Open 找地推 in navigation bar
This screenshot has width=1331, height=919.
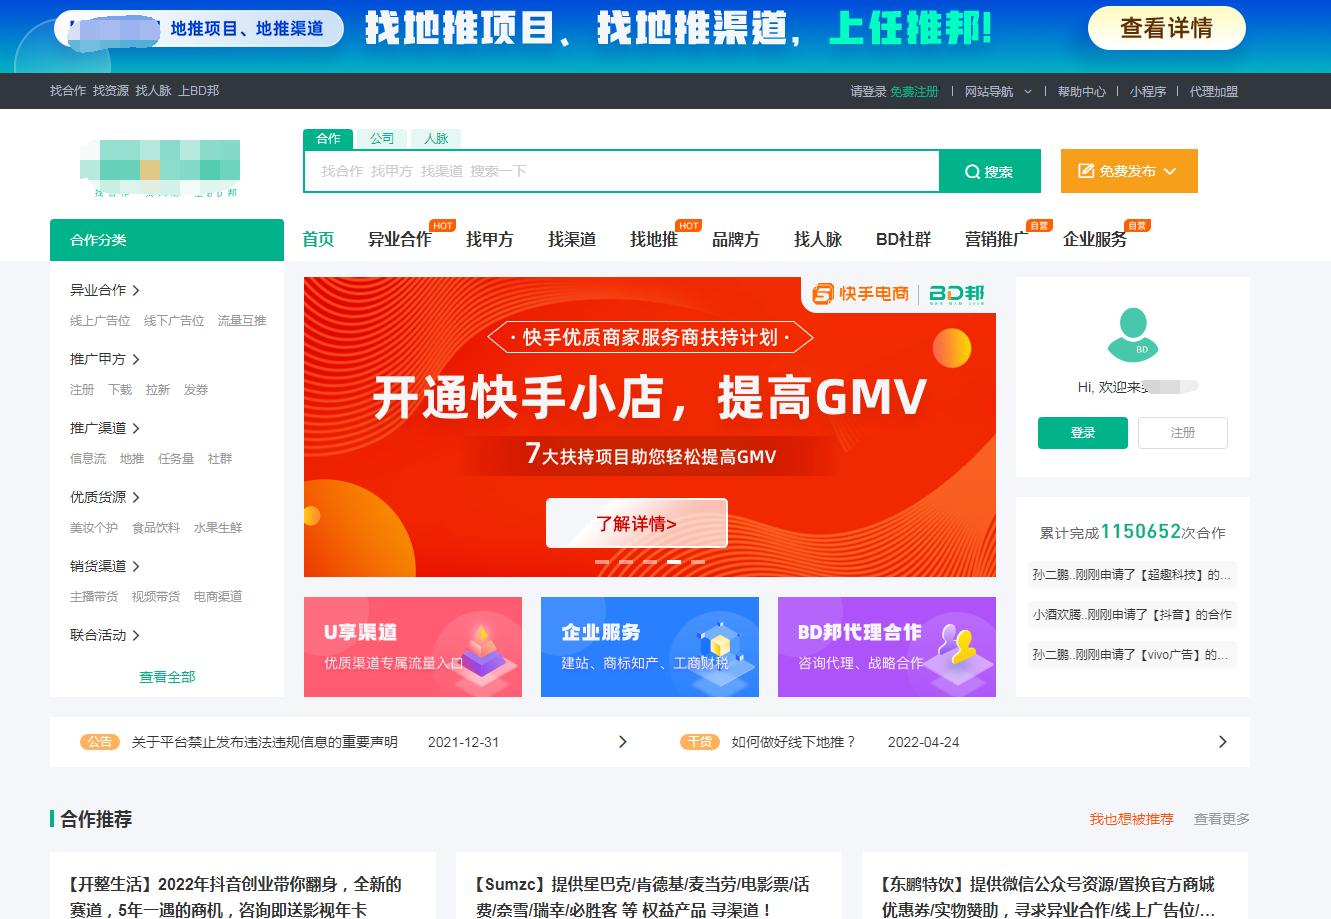click(654, 240)
